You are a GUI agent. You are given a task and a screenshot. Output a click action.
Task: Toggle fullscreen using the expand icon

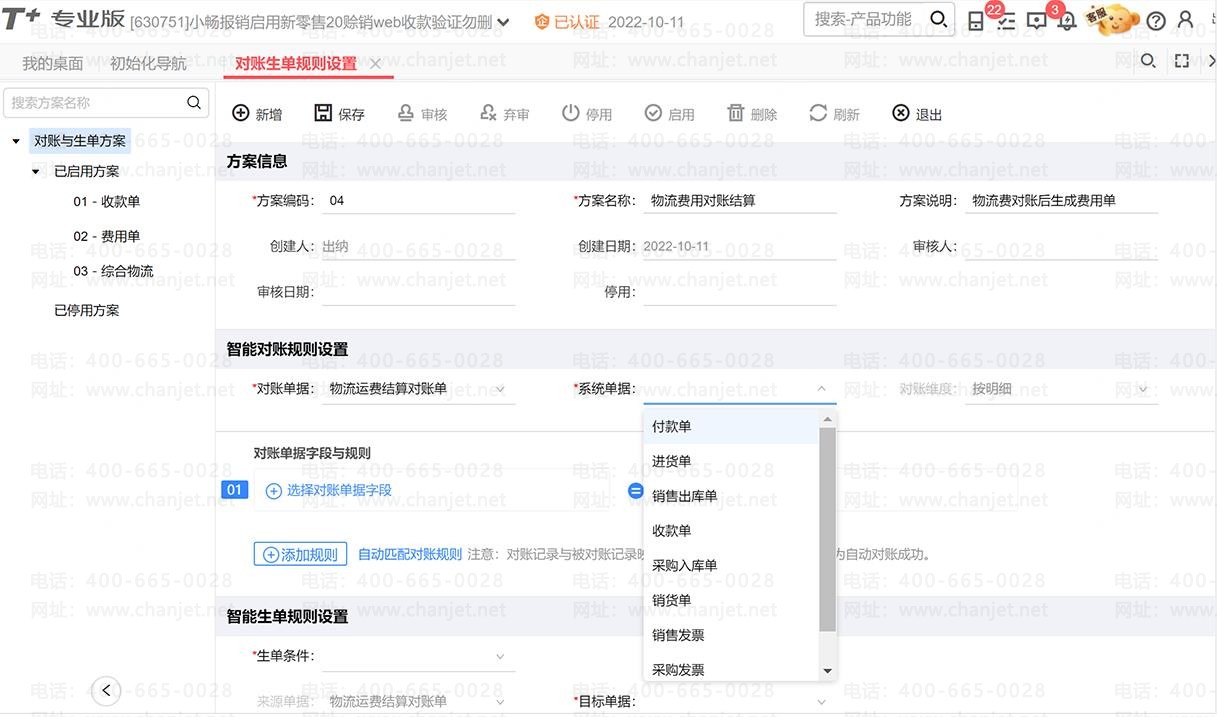(1182, 62)
